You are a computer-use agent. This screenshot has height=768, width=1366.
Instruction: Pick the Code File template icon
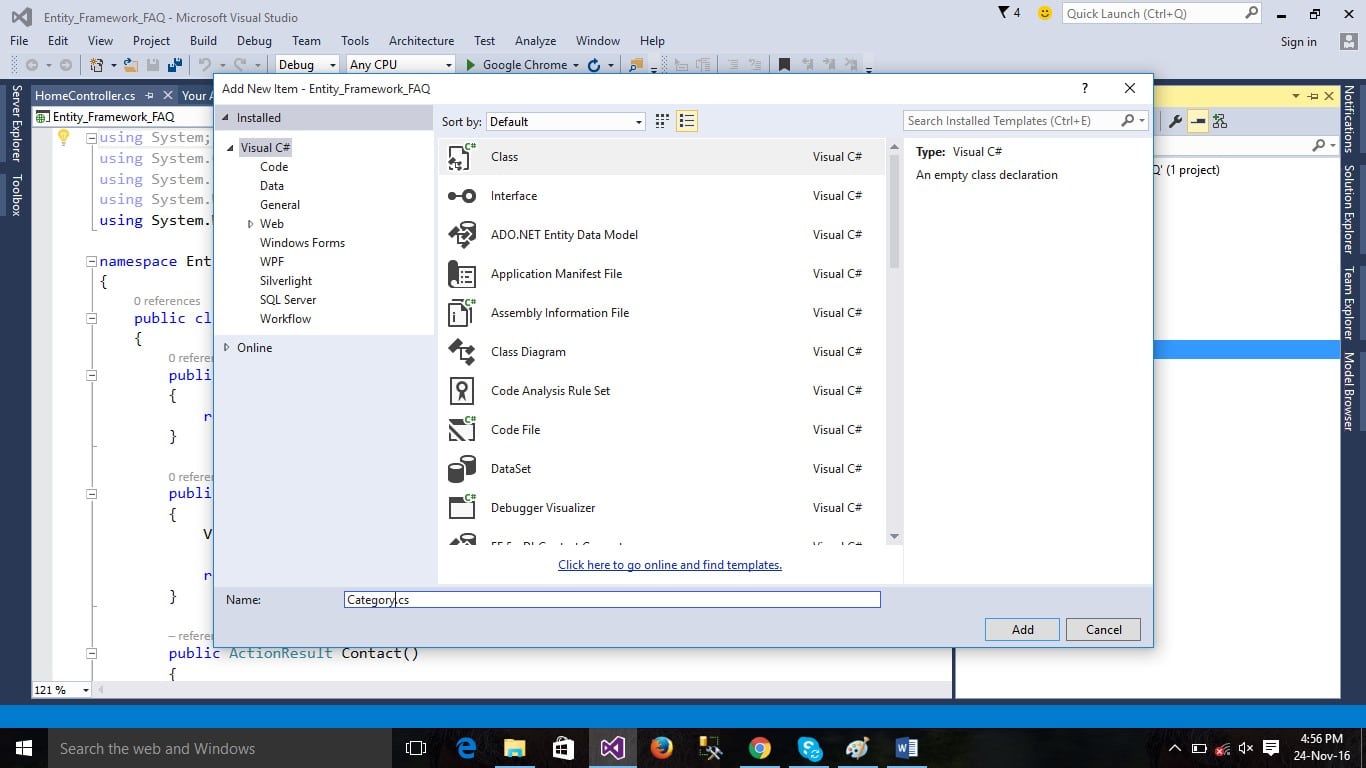462,430
